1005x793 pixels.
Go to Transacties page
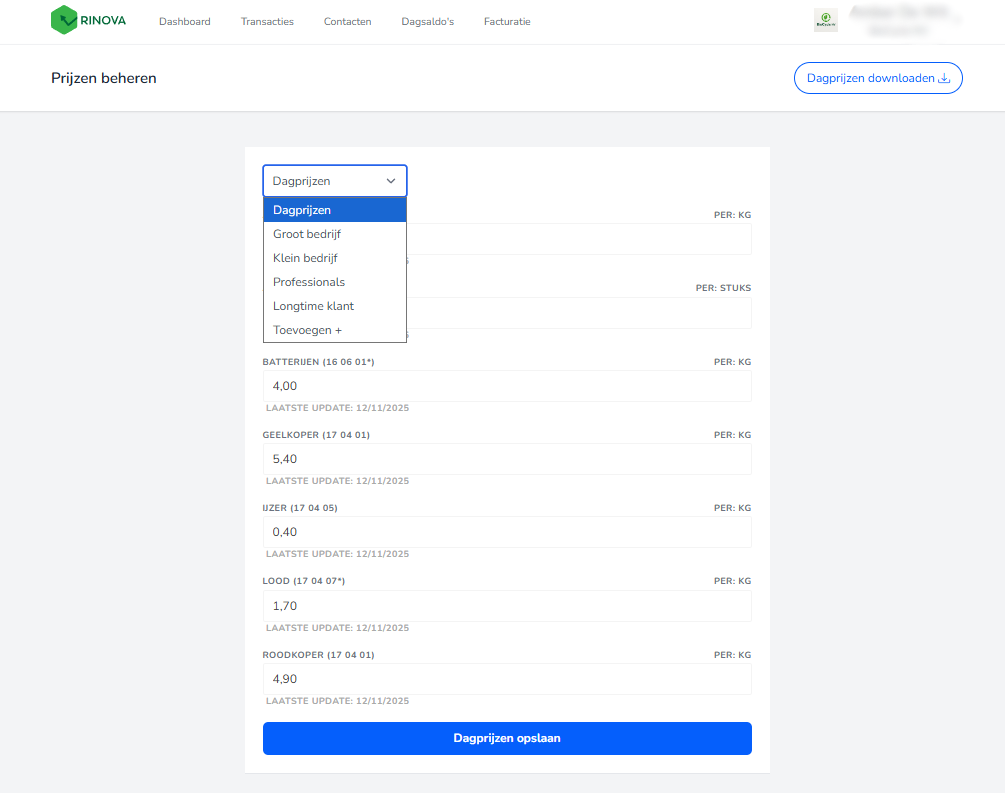point(267,22)
